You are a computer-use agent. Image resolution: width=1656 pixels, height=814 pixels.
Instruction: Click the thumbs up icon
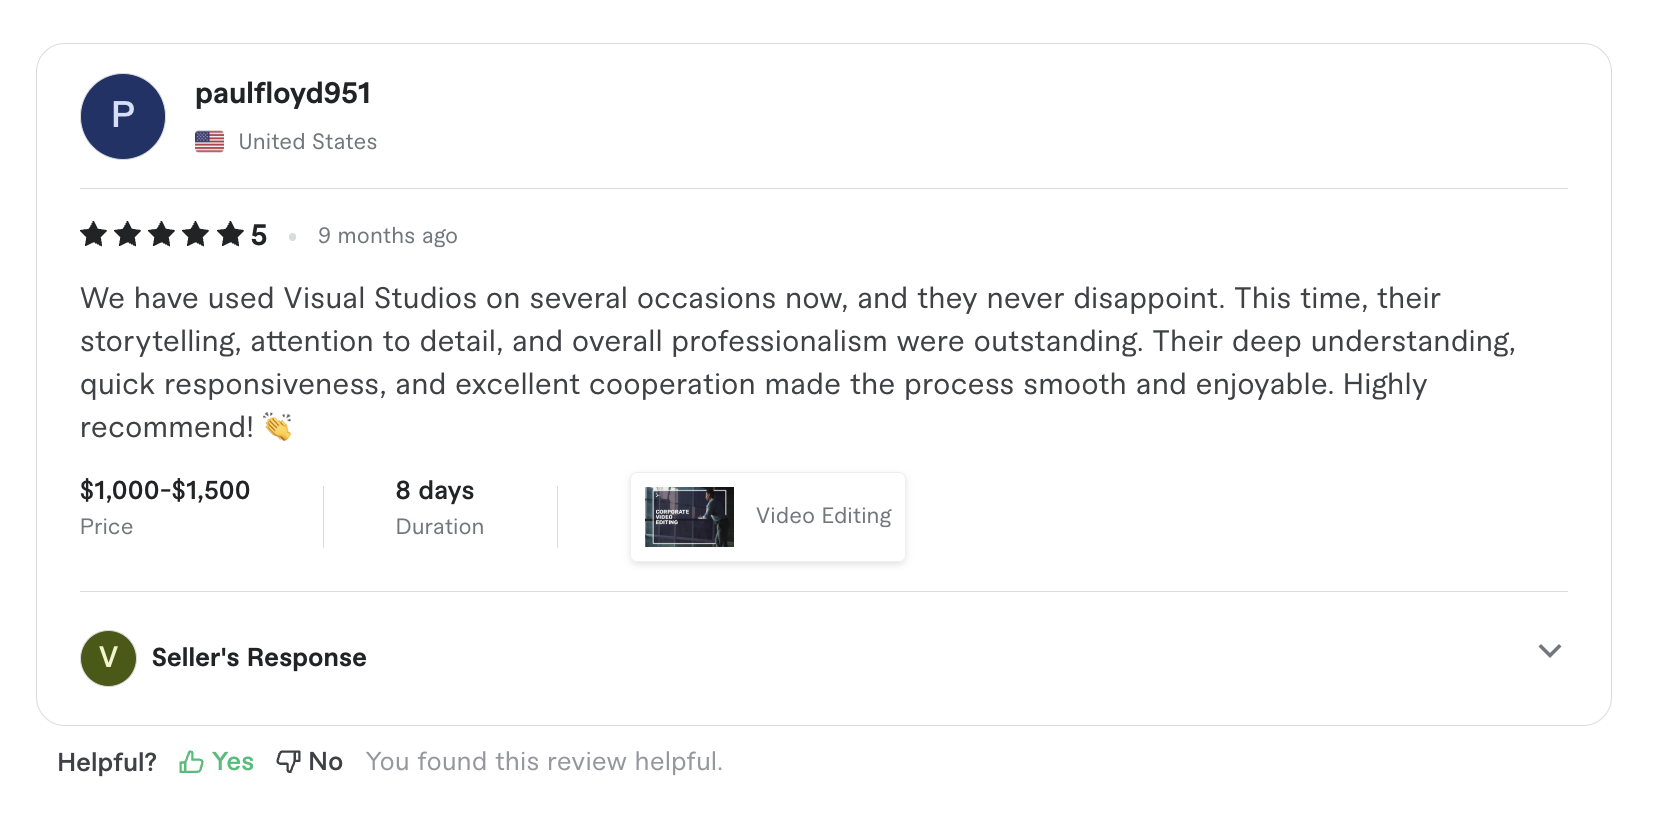pyautogui.click(x=191, y=762)
